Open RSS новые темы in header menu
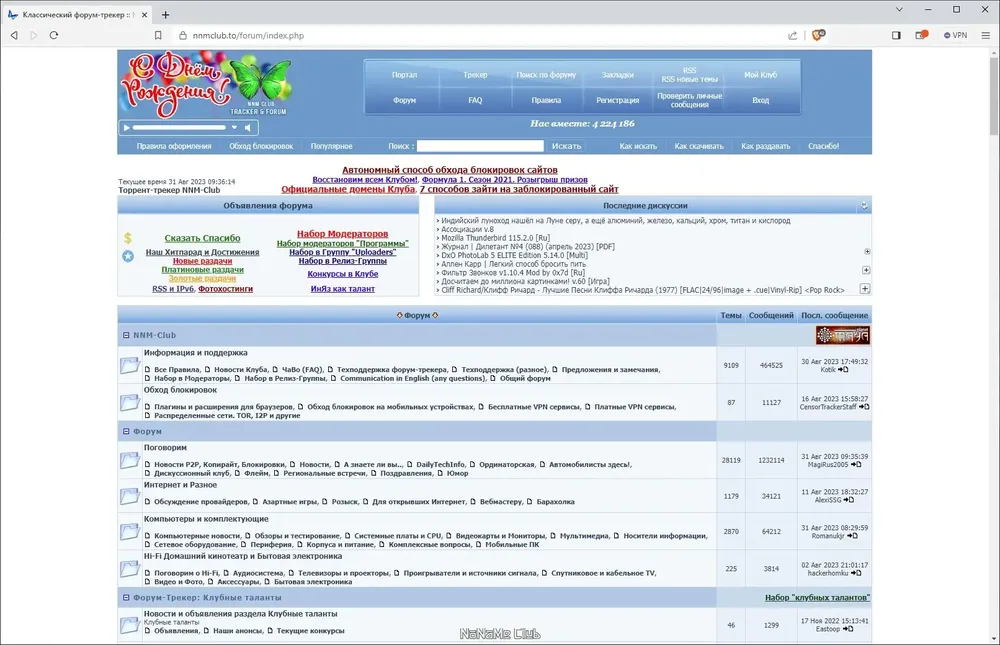Screen dimensions: 1000x645 point(689,79)
